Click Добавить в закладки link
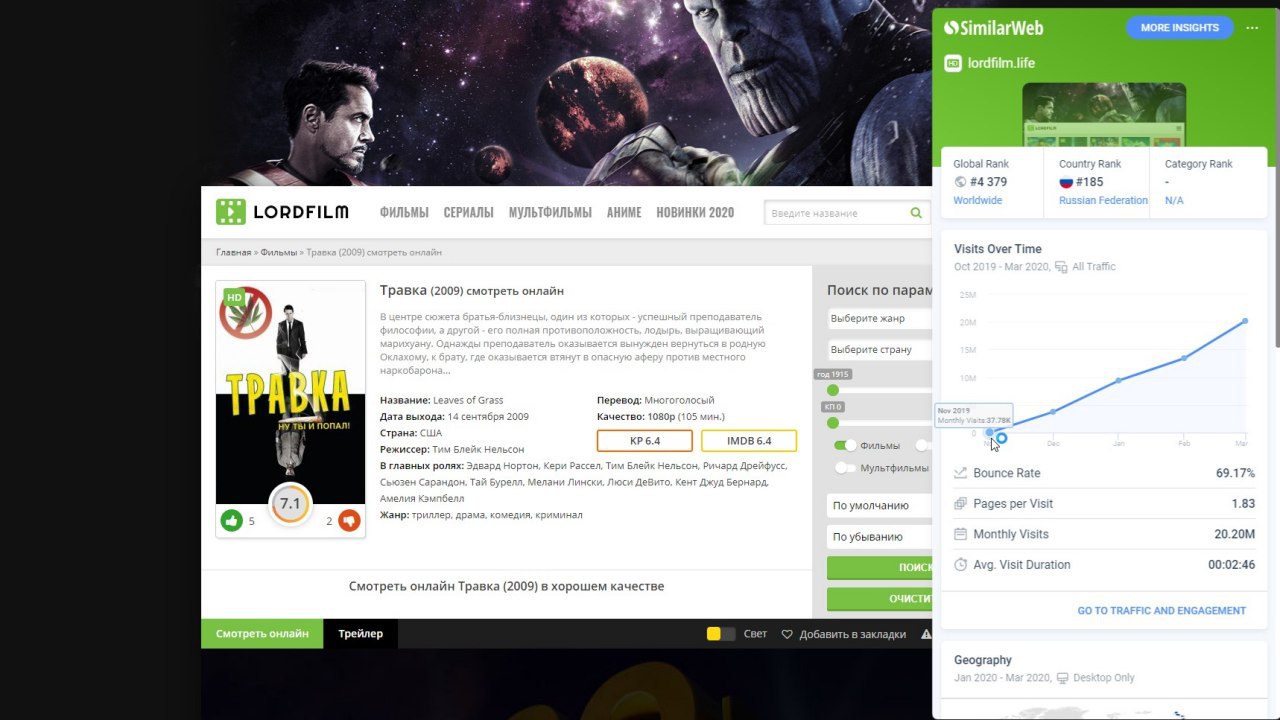Screen dimensions: 1280x720 853,634
